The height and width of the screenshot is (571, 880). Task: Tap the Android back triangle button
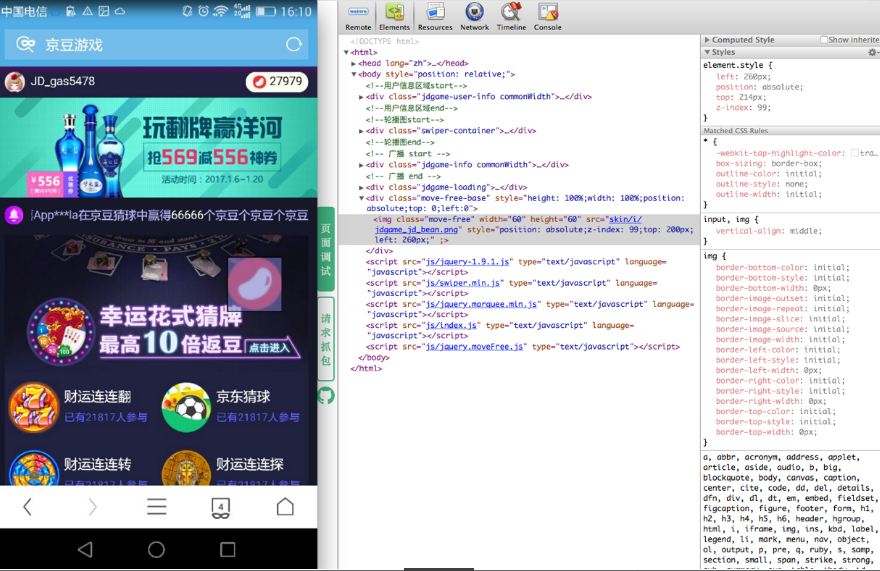click(85, 549)
